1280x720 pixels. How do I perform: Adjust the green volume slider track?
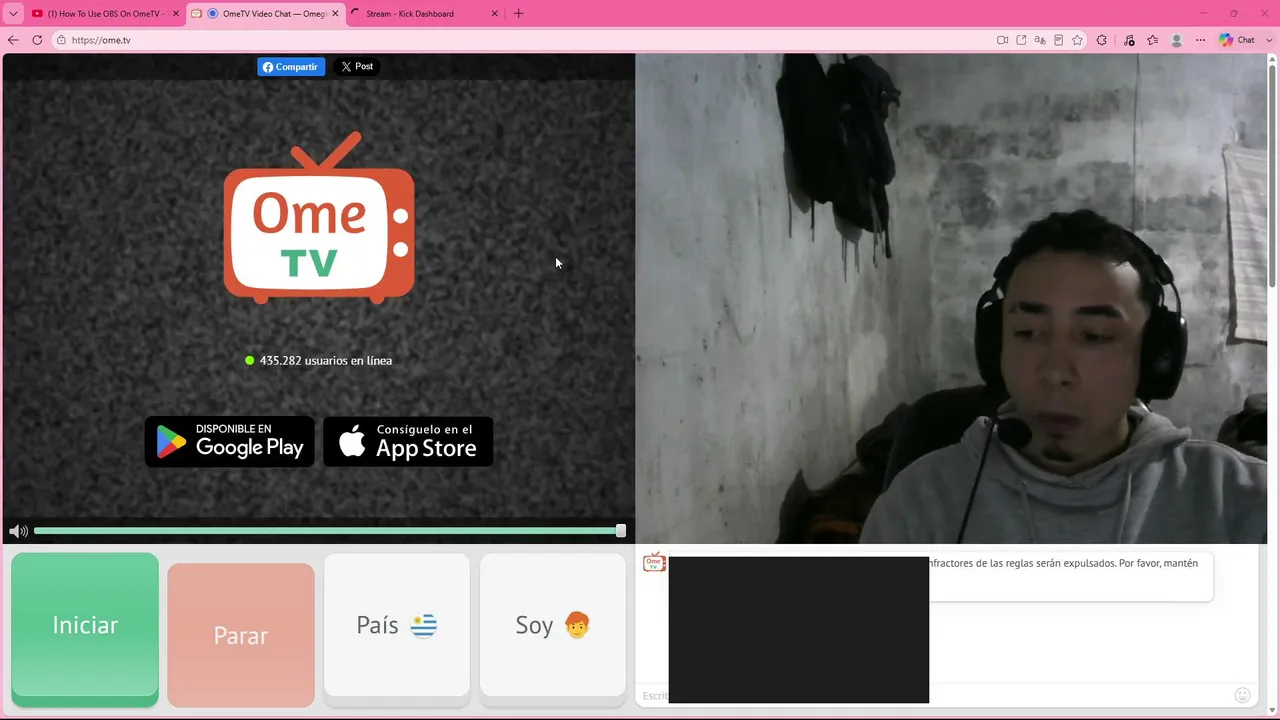[327, 531]
